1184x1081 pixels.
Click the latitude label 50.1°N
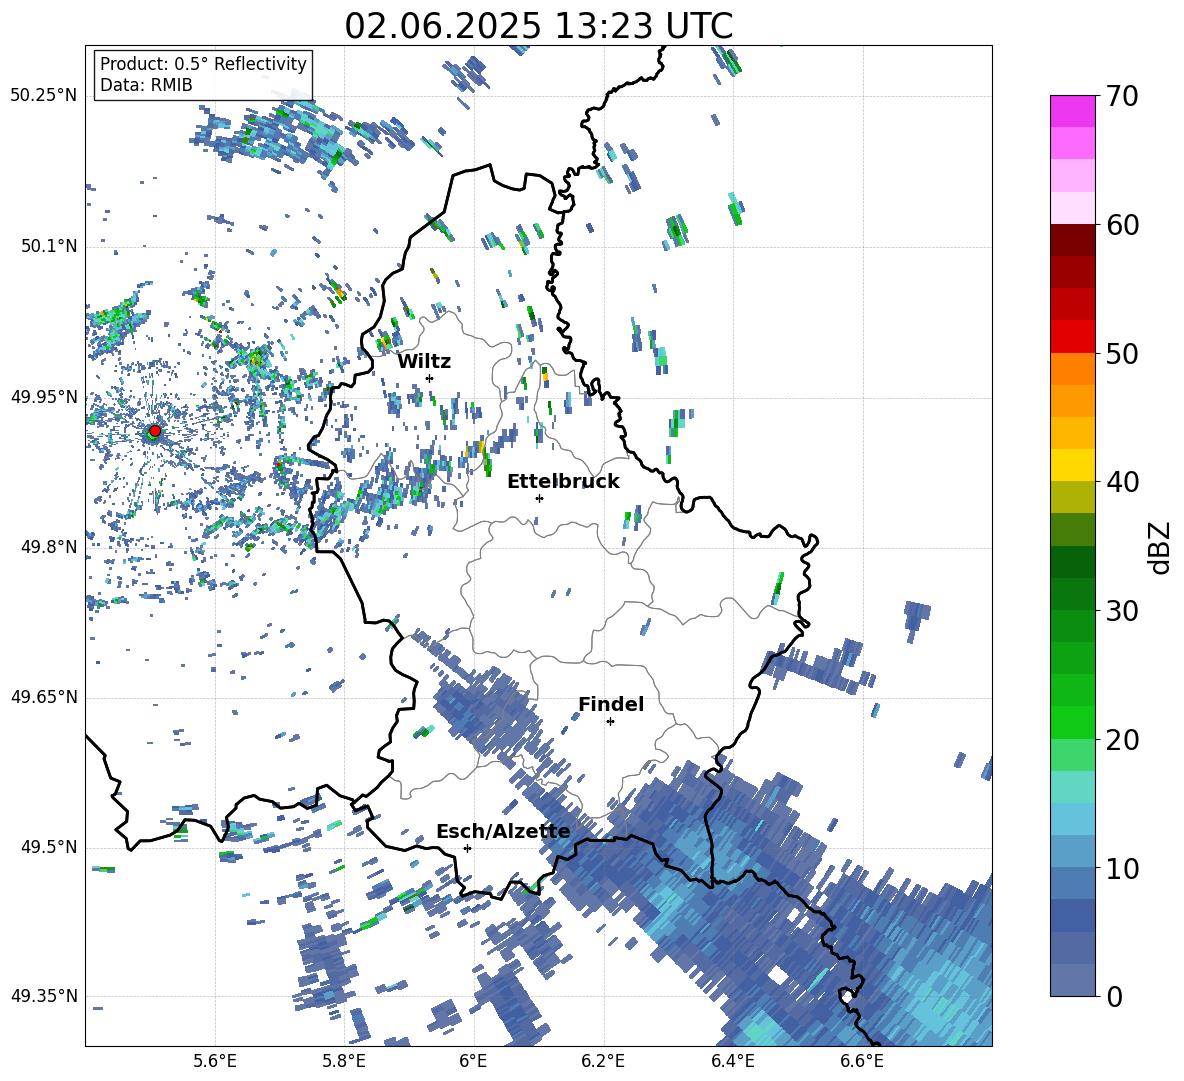click(x=48, y=247)
